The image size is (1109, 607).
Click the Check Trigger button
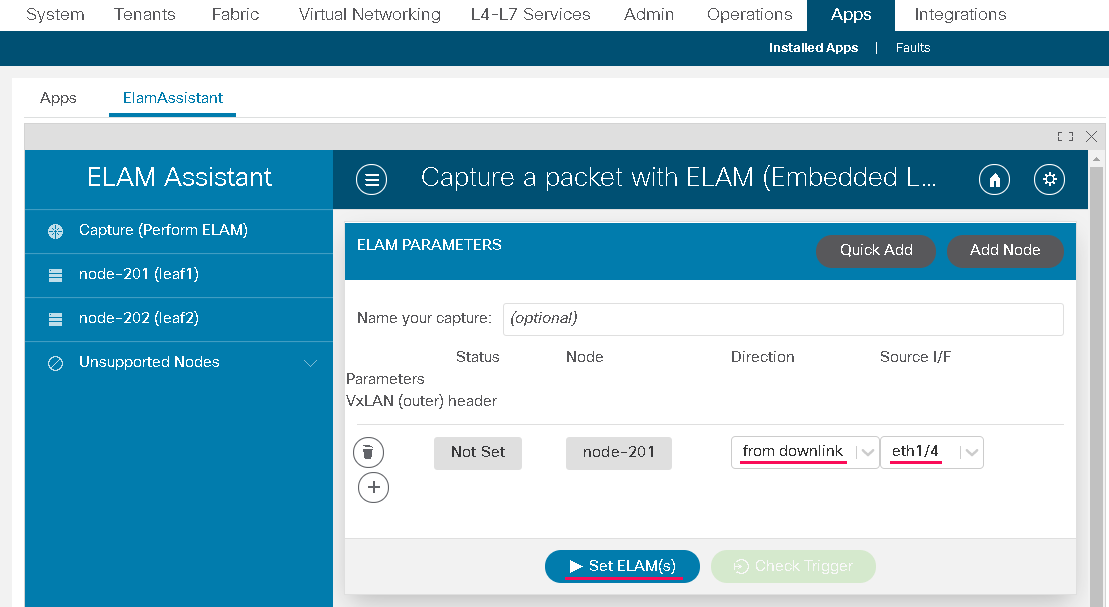[794, 567]
